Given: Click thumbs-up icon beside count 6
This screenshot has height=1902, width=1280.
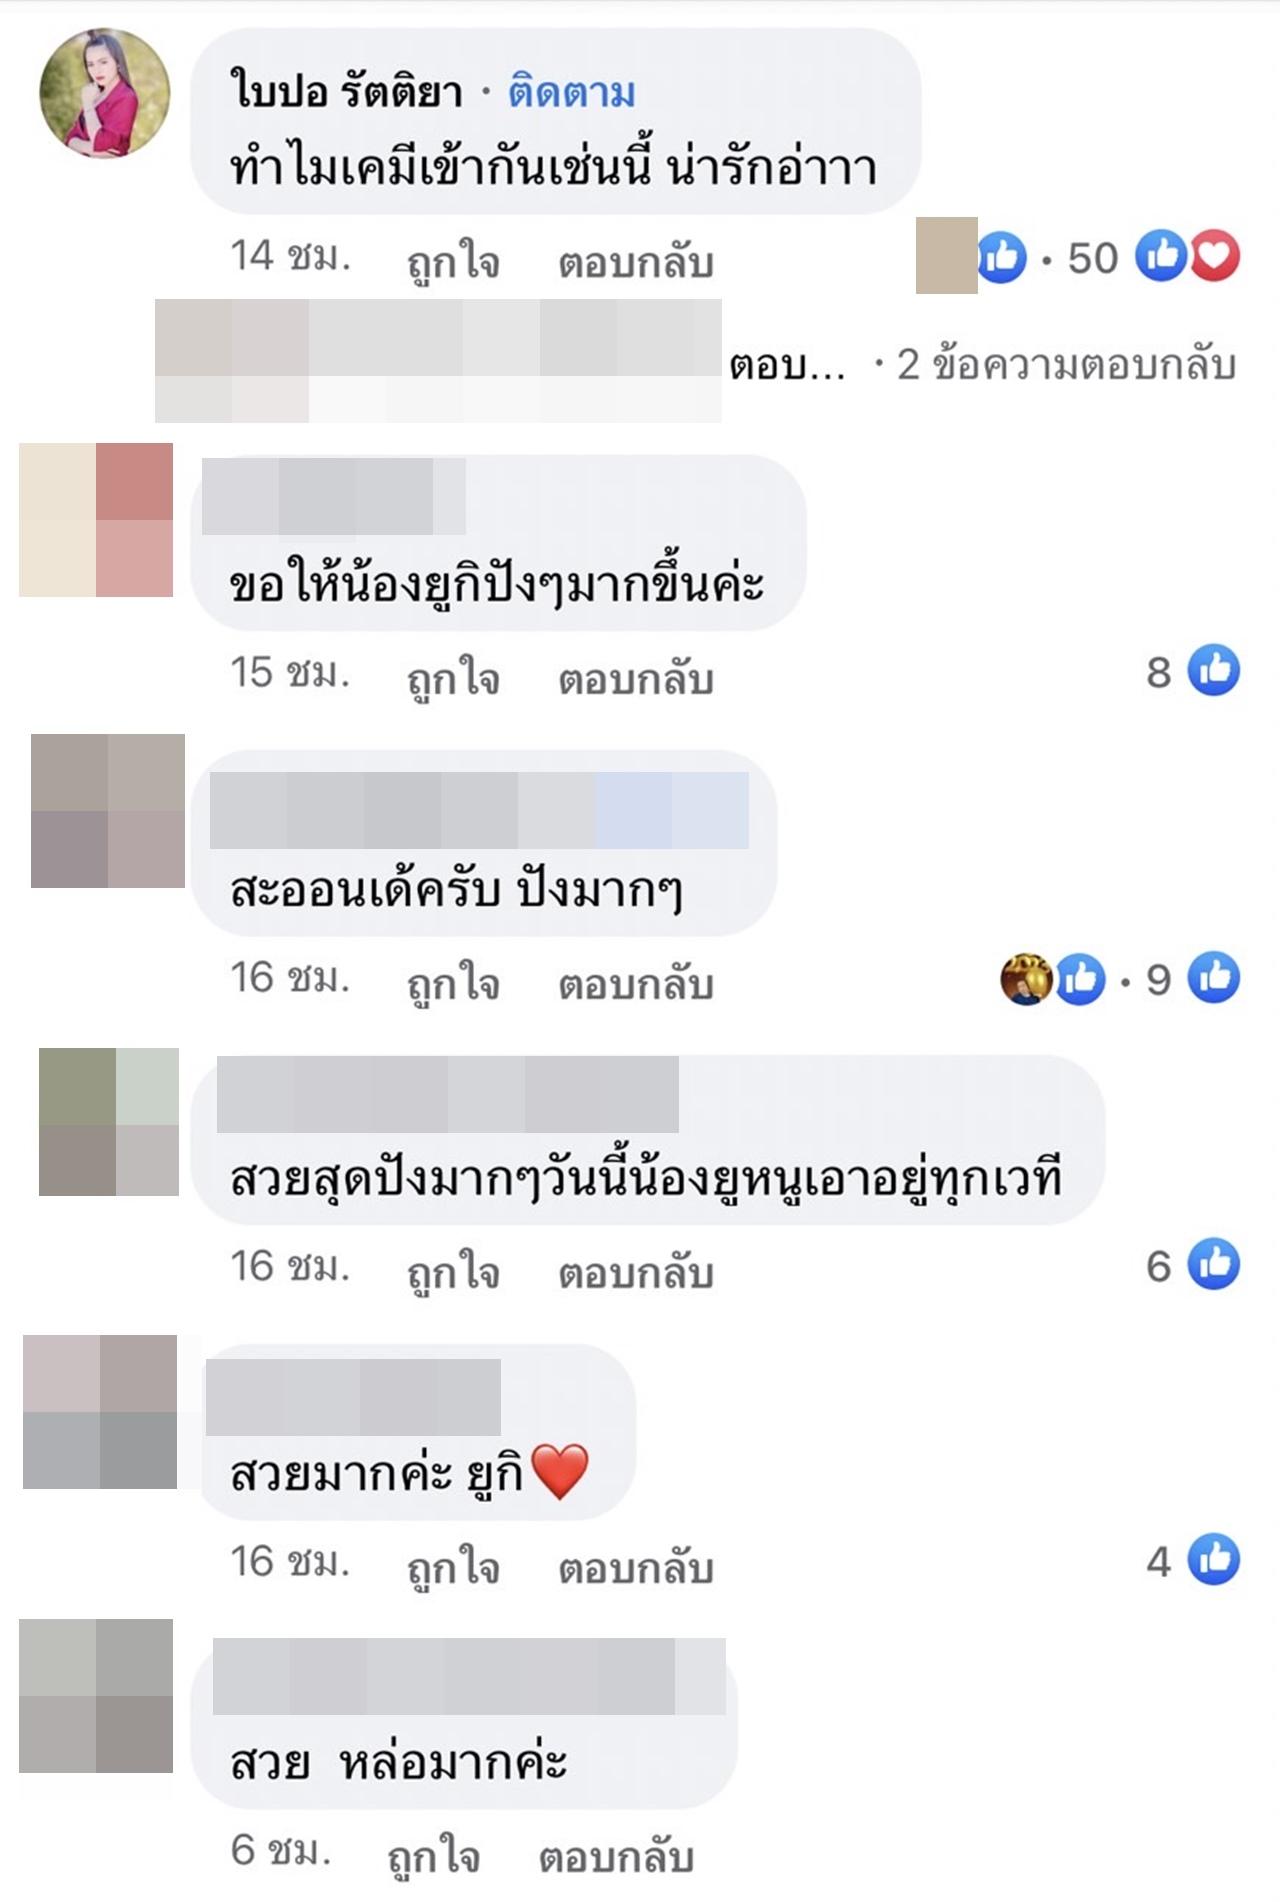Looking at the screenshot, I should coord(1214,1264).
